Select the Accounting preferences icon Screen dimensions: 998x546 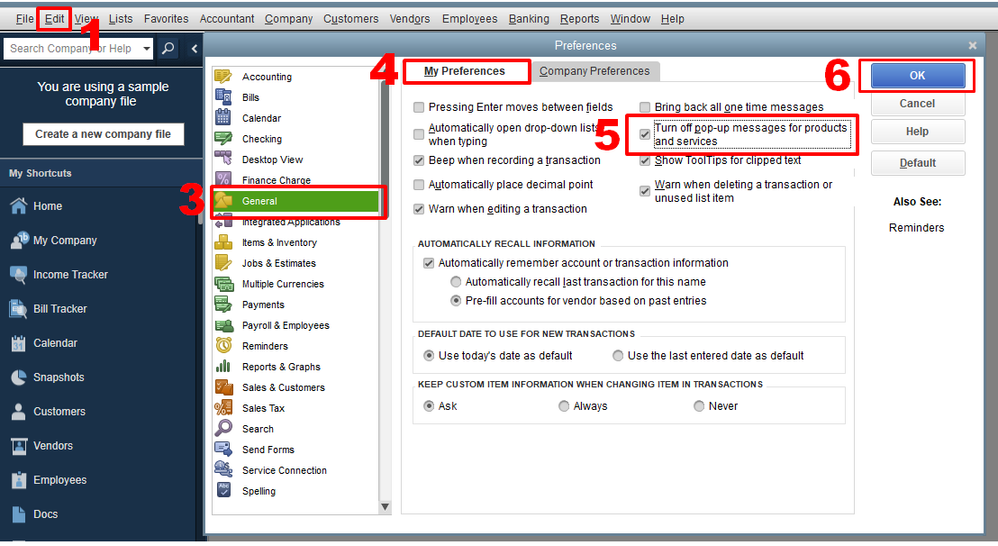click(x=223, y=76)
